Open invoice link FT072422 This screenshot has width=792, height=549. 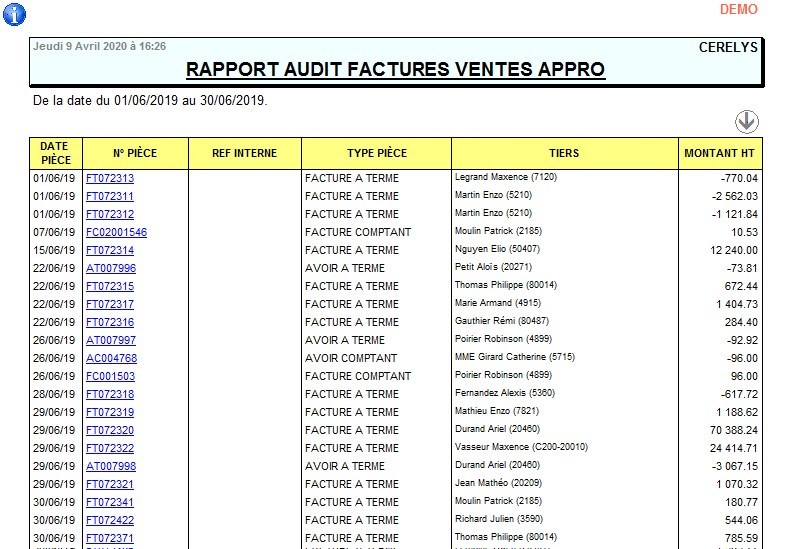[x=110, y=520]
